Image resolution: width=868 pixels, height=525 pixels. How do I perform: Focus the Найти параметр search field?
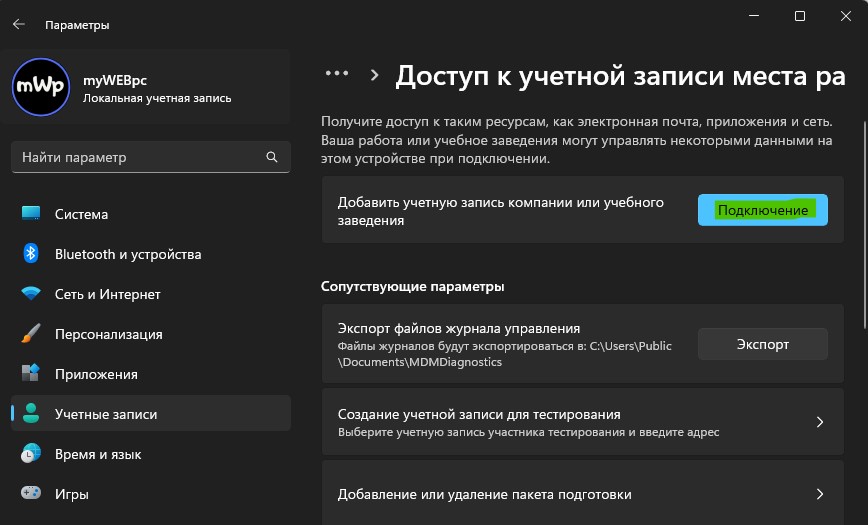point(151,157)
